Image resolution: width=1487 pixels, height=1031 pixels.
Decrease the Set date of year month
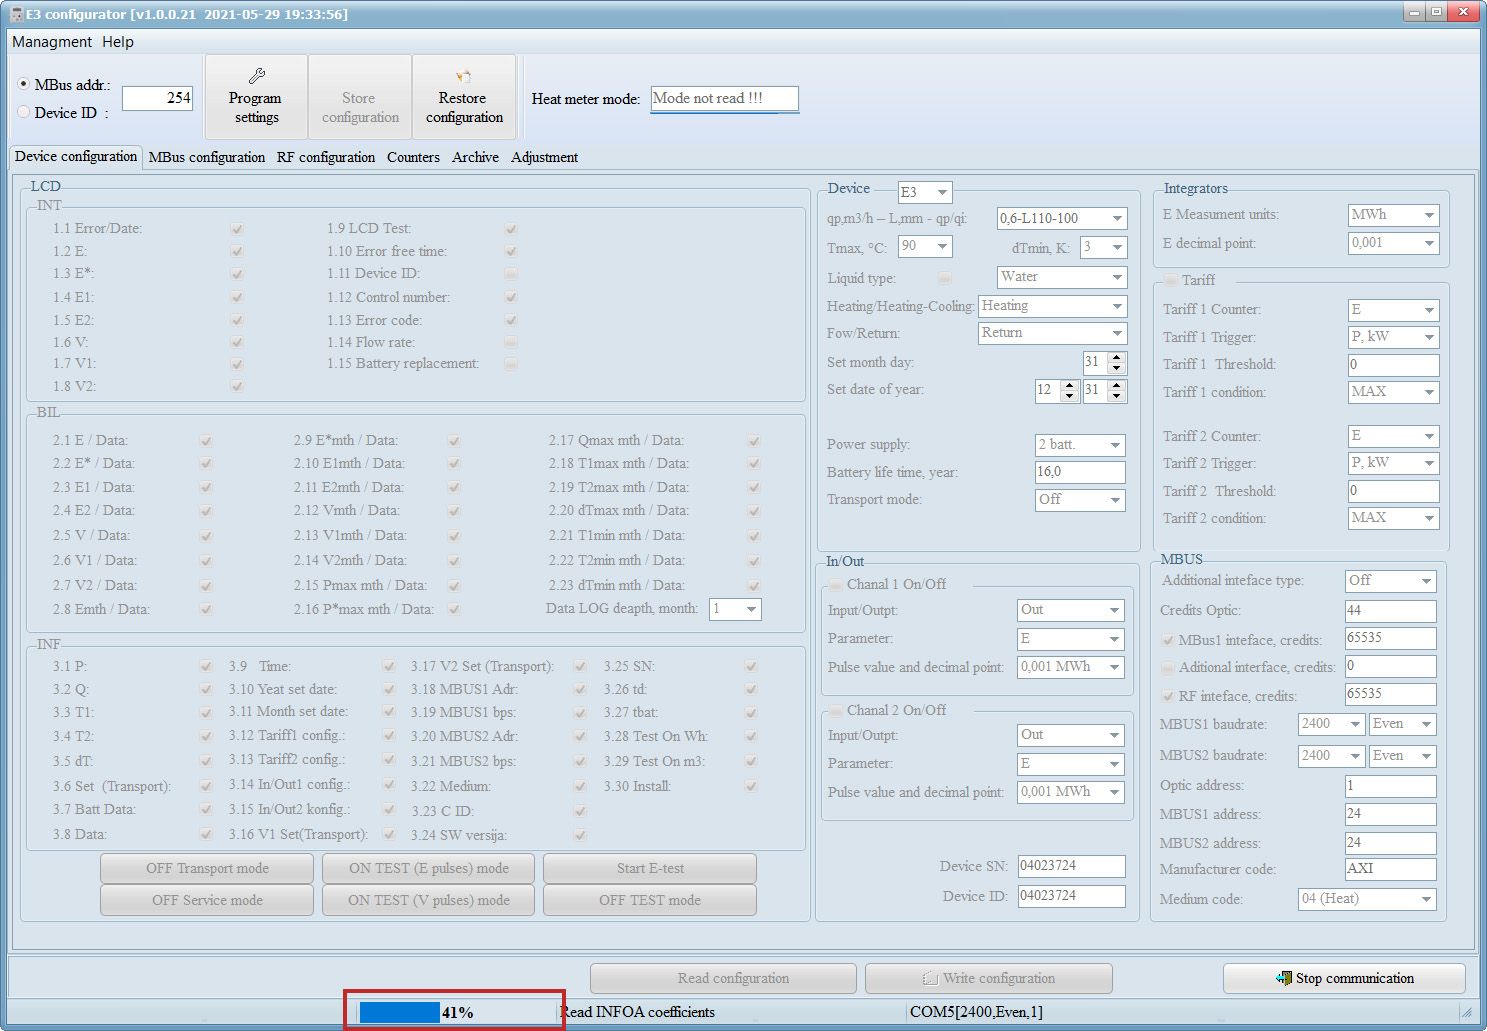tap(1069, 396)
